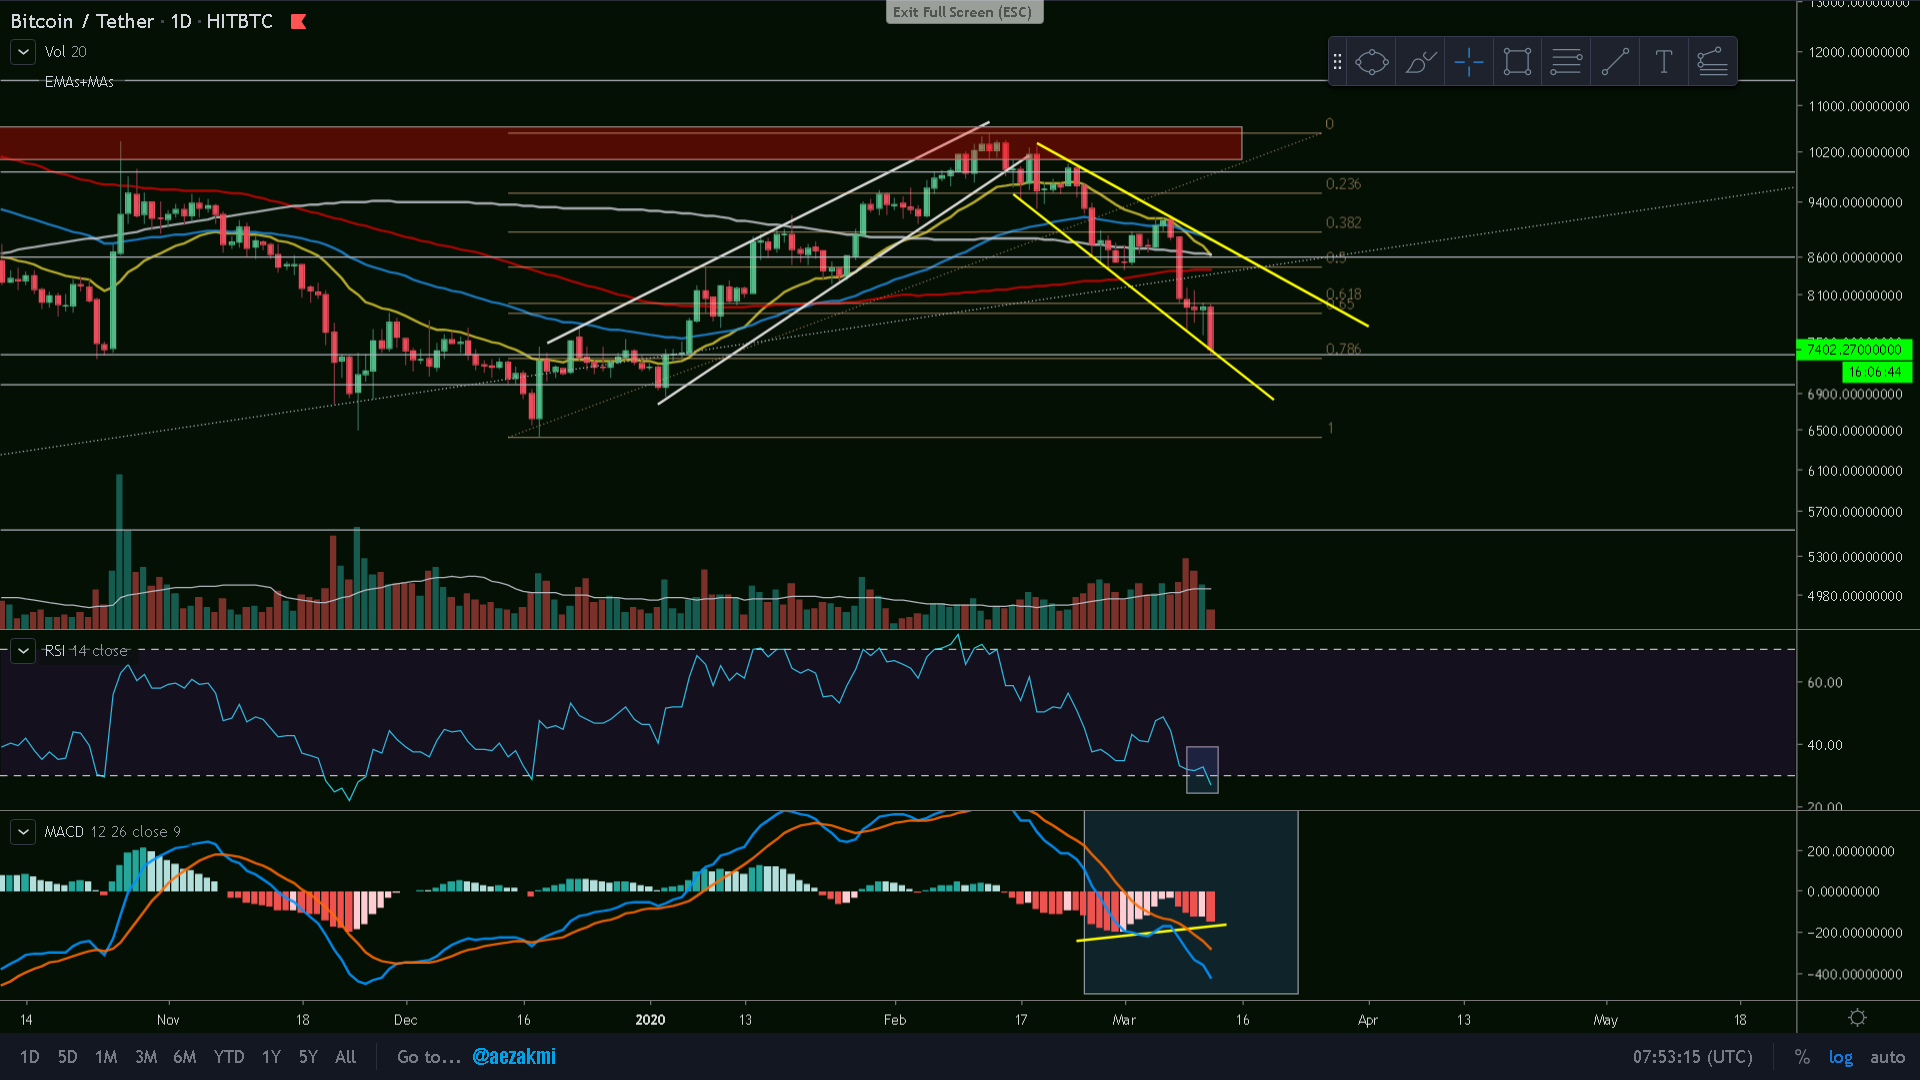
Task: Collapse the MACD indicator legend
Action: [23, 832]
